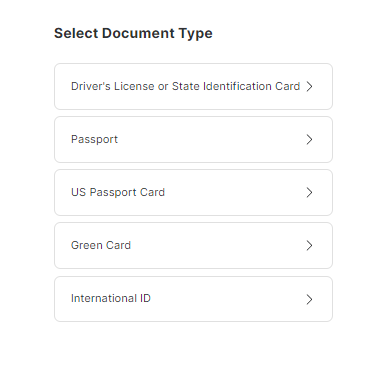This screenshot has height=383, width=374.
Task: Click the "International ID" label text
Action: 111,298
